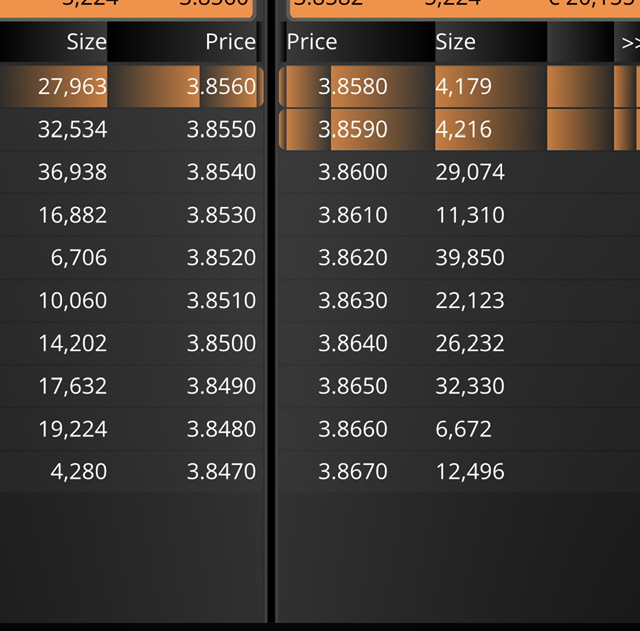640x631 pixels.
Task: Click the ask-side Price column header
Action: tap(312, 42)
